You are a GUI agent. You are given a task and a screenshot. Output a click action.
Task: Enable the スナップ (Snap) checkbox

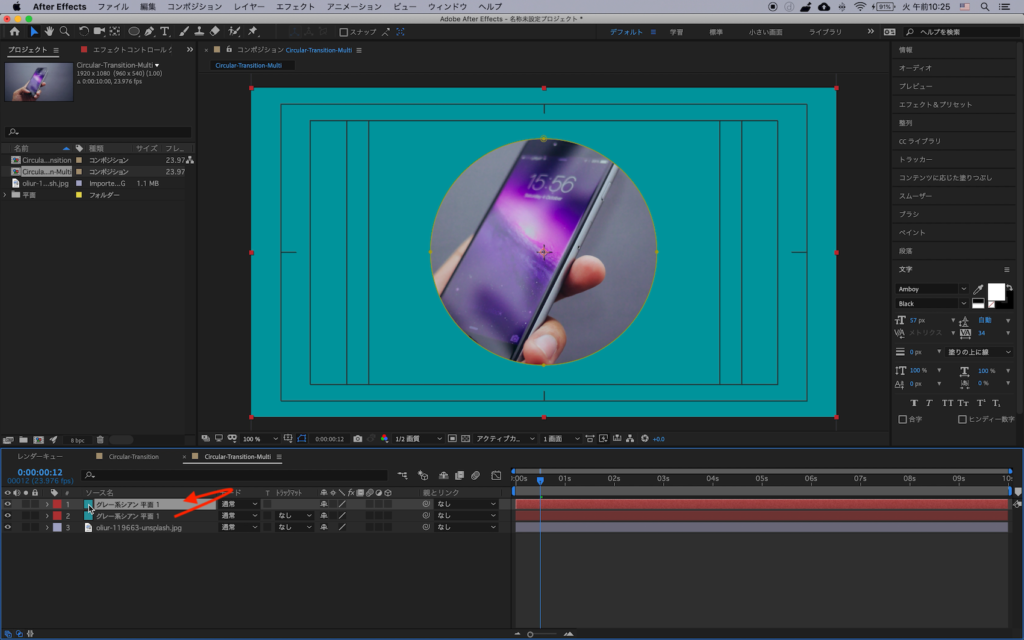(344, 32)
